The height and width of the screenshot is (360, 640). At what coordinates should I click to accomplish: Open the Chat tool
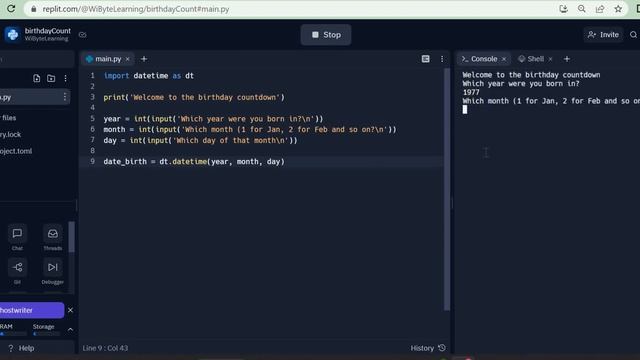click(x=17, y=238)
